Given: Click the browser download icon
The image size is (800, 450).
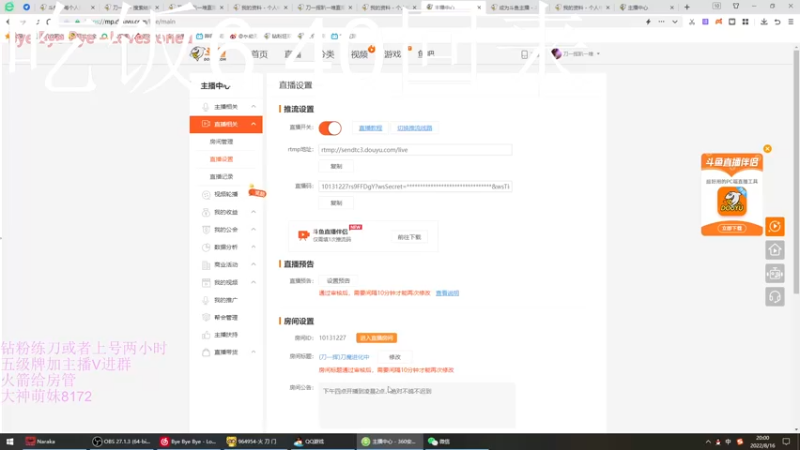Looking at the screenshot, I should [764, 22].
